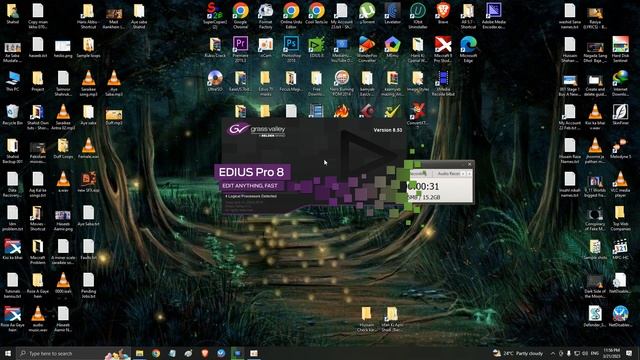Select the VLC media player shortcut
Image resolution: width=640 pixels, height=360 pixels.
click(620, 184)
